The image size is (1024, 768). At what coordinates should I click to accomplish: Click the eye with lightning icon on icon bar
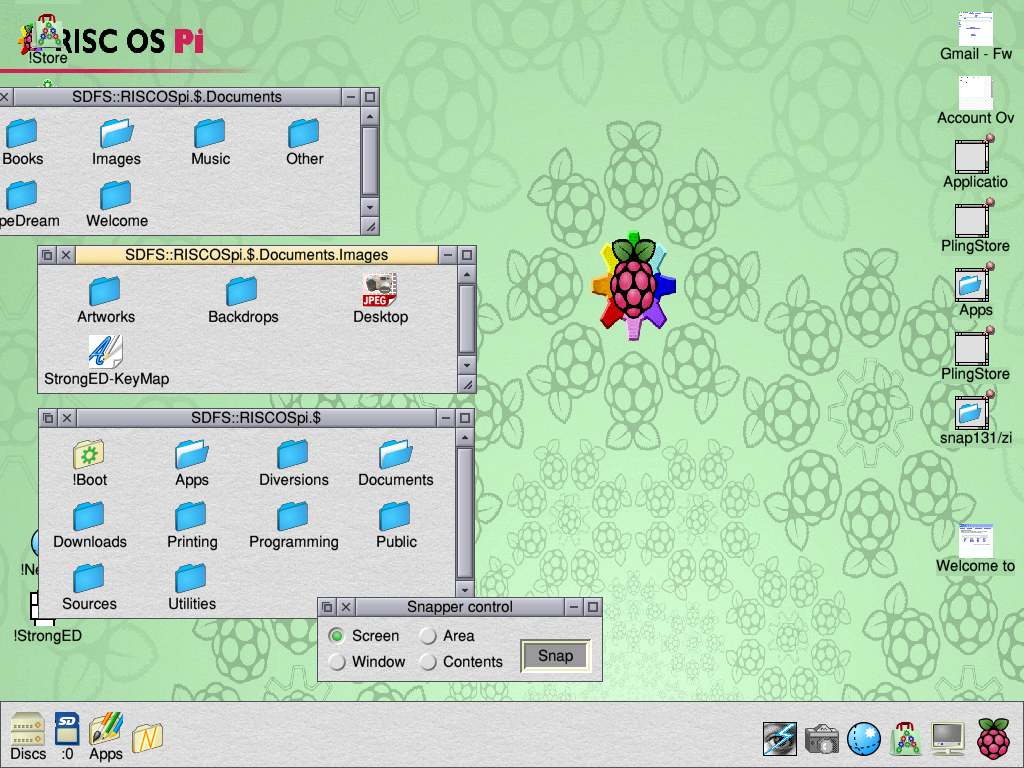780,739
